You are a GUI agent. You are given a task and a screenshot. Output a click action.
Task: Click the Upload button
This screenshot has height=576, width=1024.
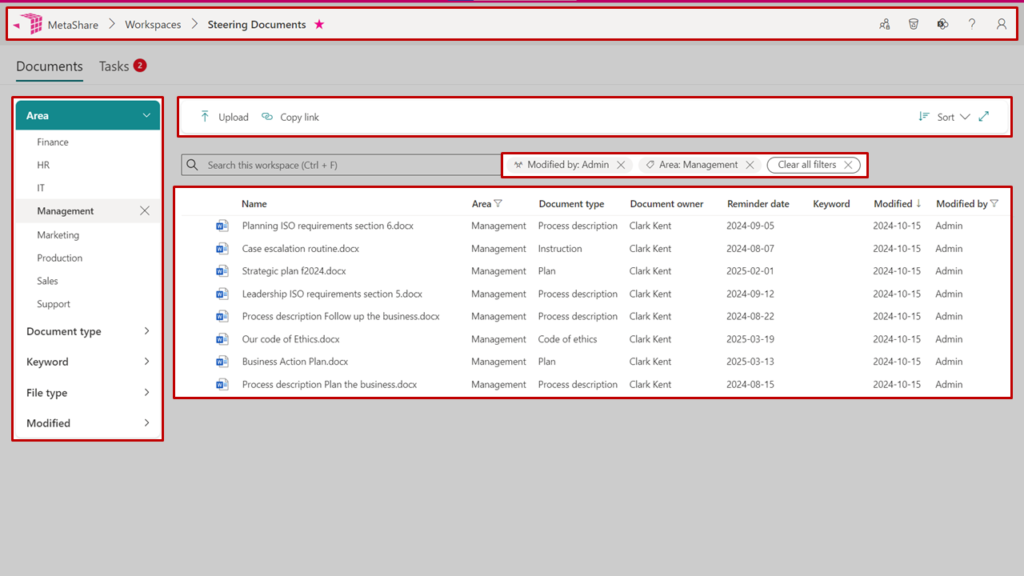pyautogui.click(x=224, y=117)
